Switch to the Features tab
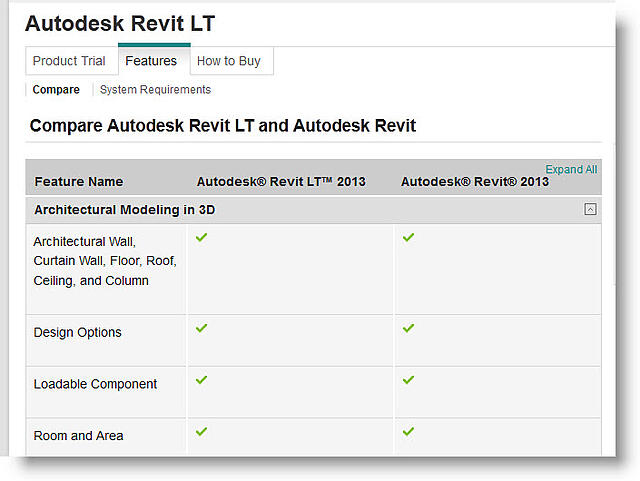The height and width of the screenshot is (481, 640). [x=151, y=61]
